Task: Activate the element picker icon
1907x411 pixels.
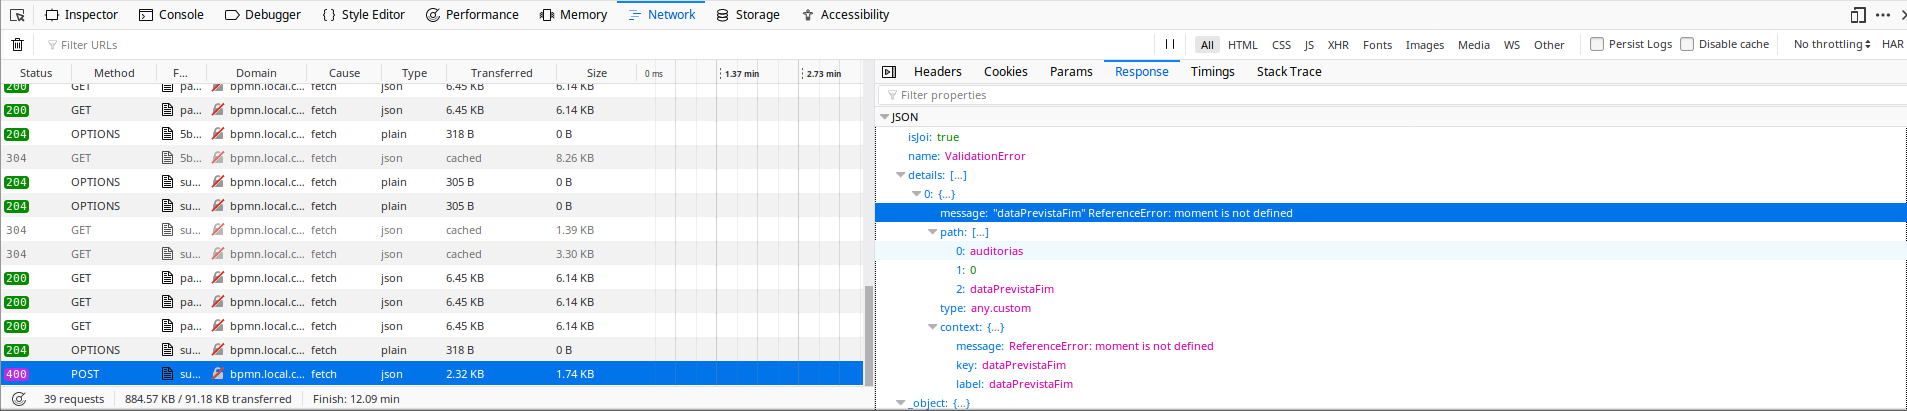Action: click(x=17, y=15)
